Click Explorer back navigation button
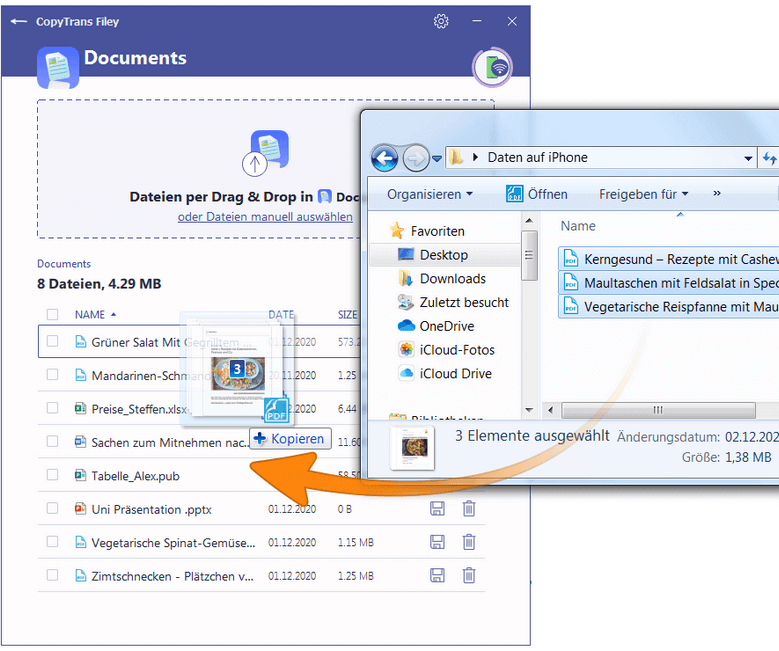 pyautogui.click(x=385, y=159)
